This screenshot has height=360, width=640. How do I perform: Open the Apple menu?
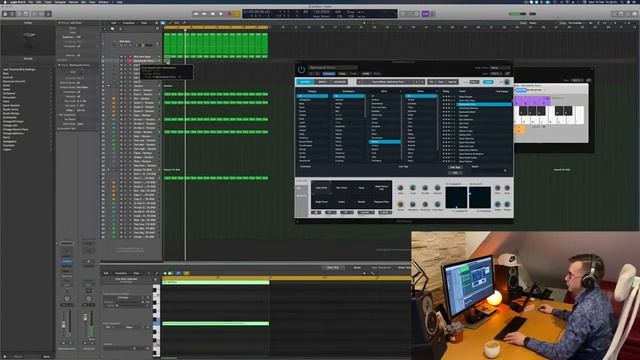4,2
